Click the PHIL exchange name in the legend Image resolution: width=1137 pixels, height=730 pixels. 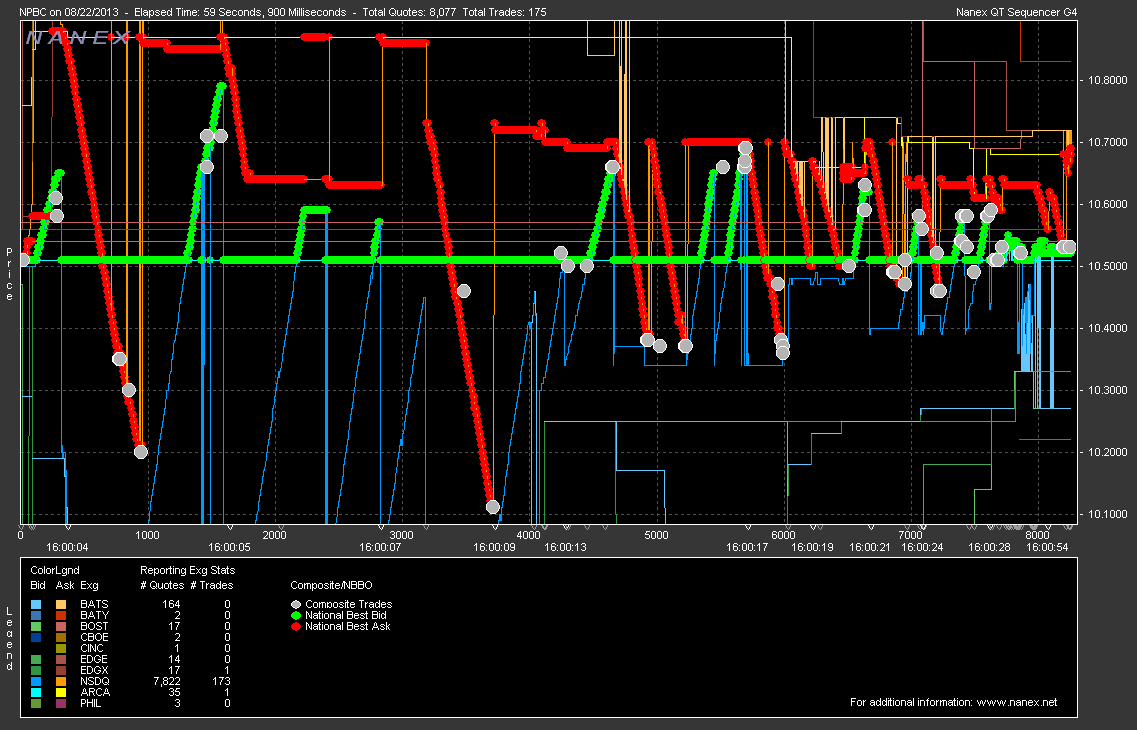pyautogui.click(x=91, y=703)
